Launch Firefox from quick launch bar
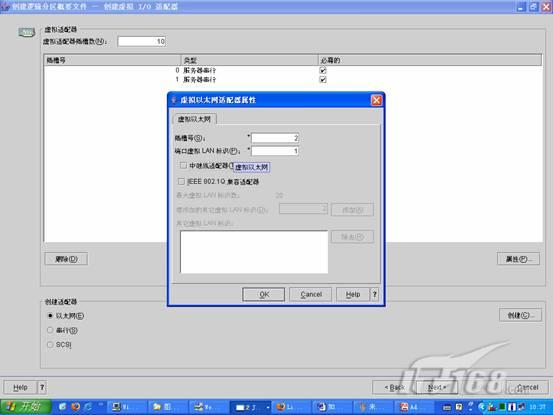Screen dimensions: 553x415 (75, 407)
